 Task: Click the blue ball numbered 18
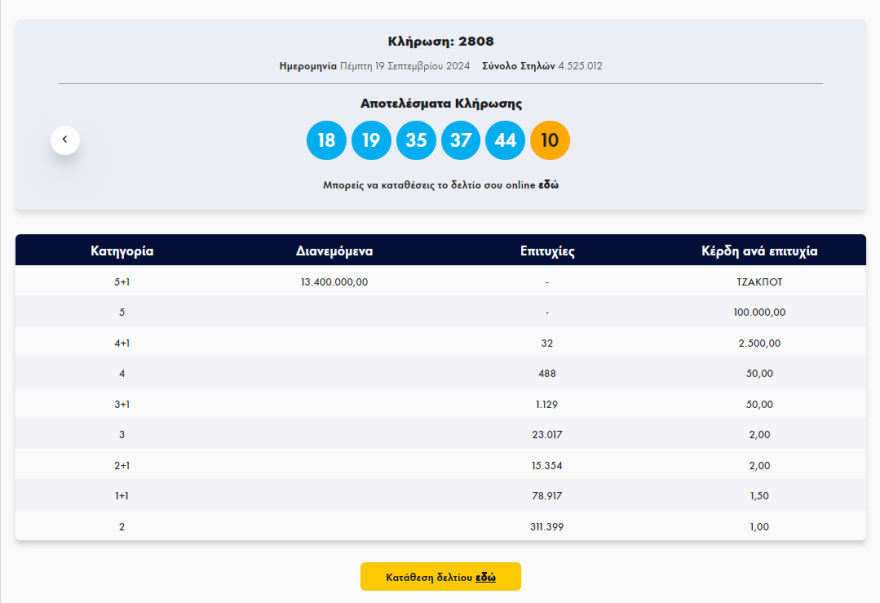[x=326, y=140]
